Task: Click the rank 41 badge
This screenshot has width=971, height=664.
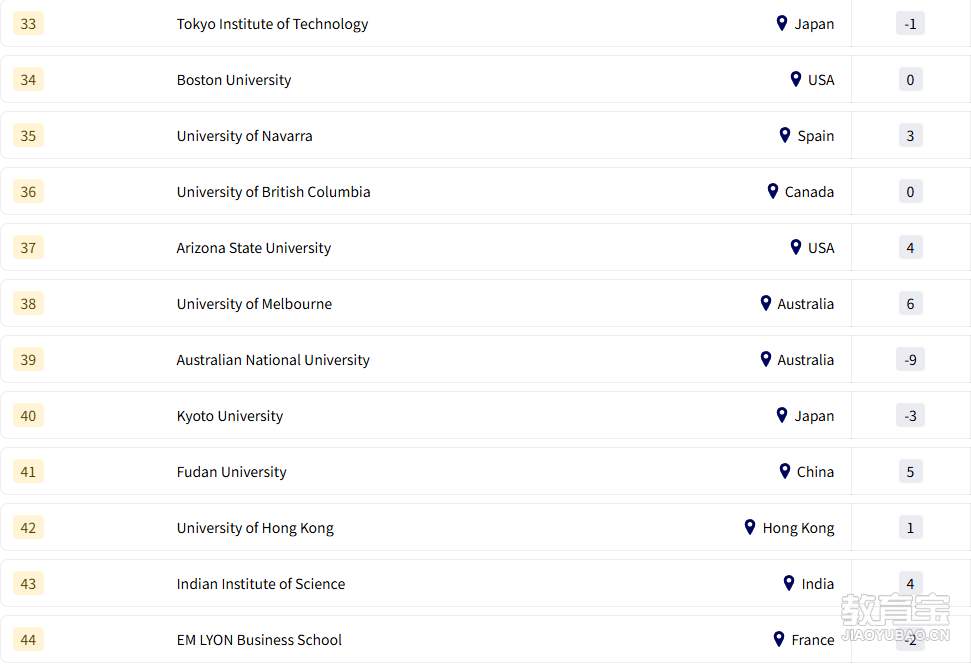Action: click(28, 472)
